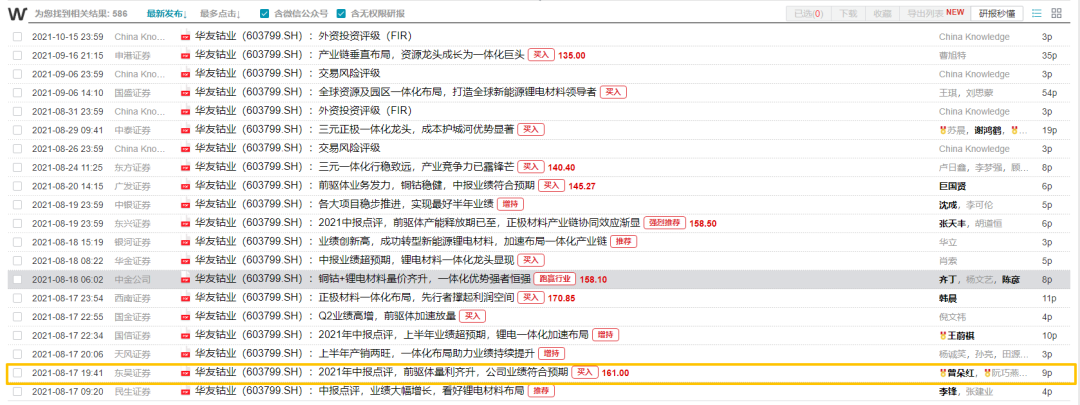
Task: Open PDF icon of 国盛证券 report
Action: pos(185,92)
